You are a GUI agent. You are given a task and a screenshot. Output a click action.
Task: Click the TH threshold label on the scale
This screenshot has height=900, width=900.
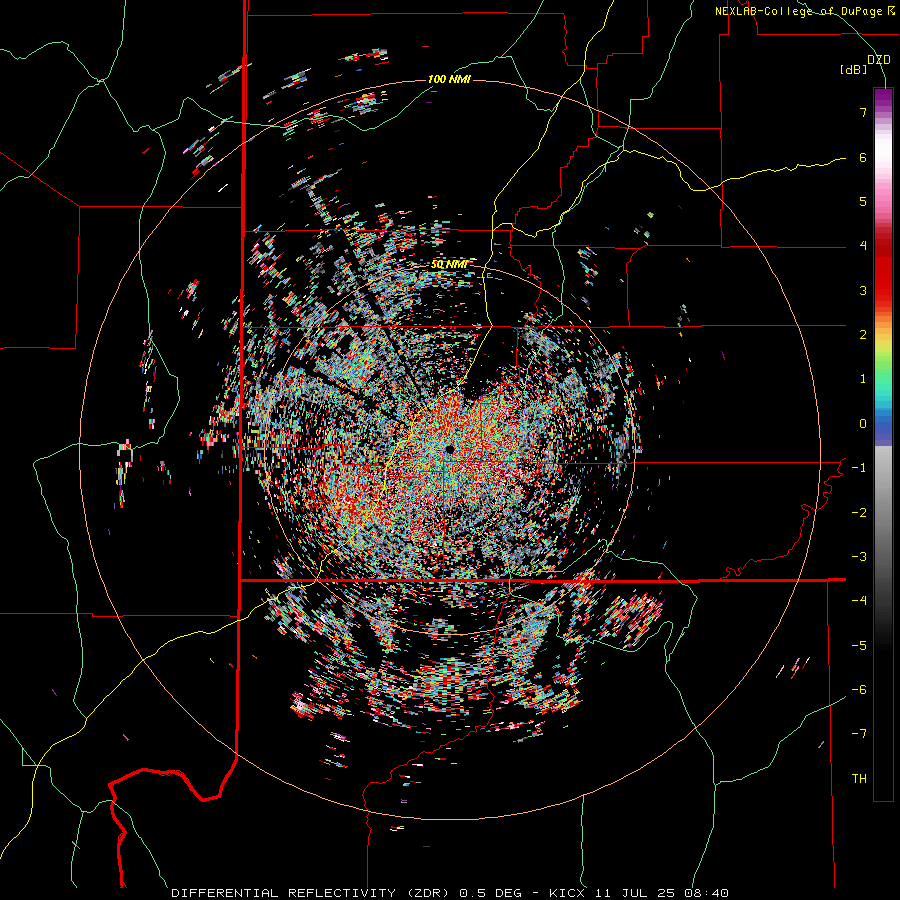coord(859,779)
